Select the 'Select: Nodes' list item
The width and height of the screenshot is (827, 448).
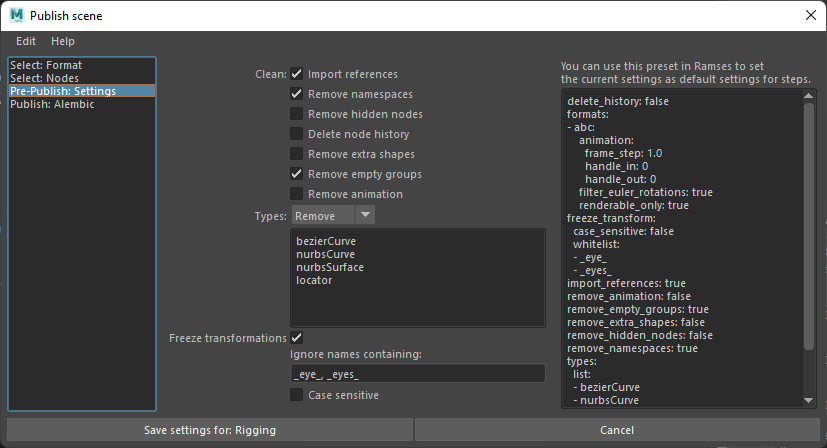44,78
